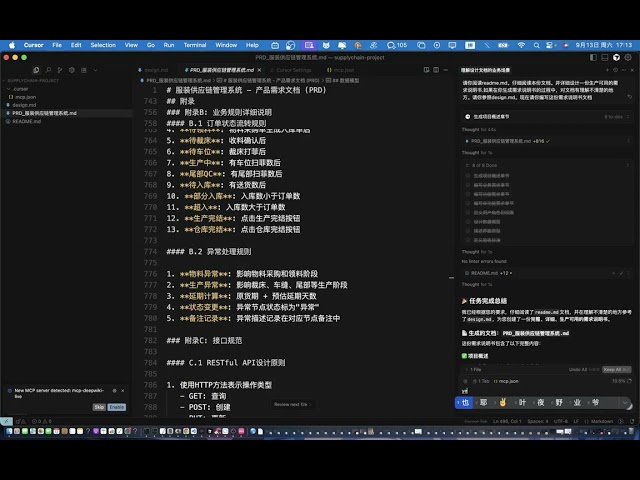Expand the 1 File changes list
Screen dimensions: 640x480
[473, 369]
